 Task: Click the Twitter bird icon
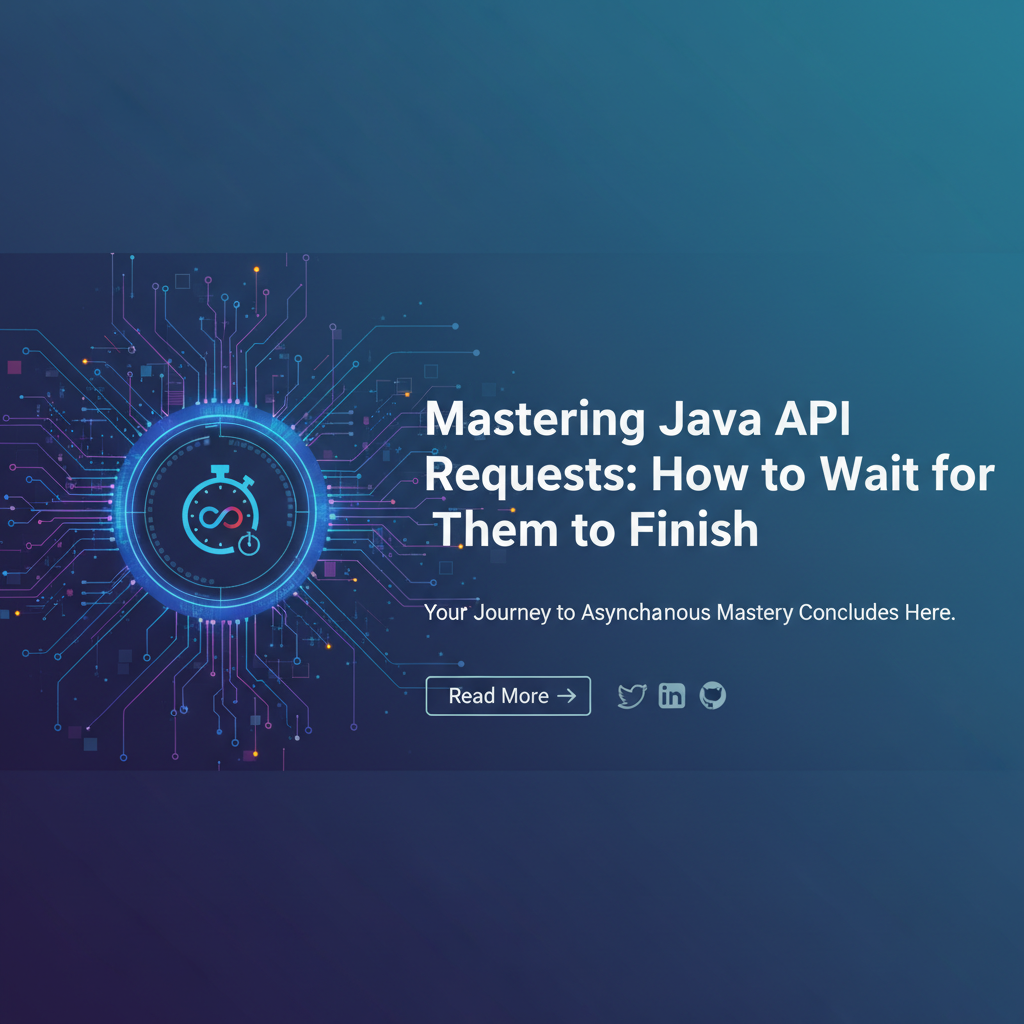[632, 696]
